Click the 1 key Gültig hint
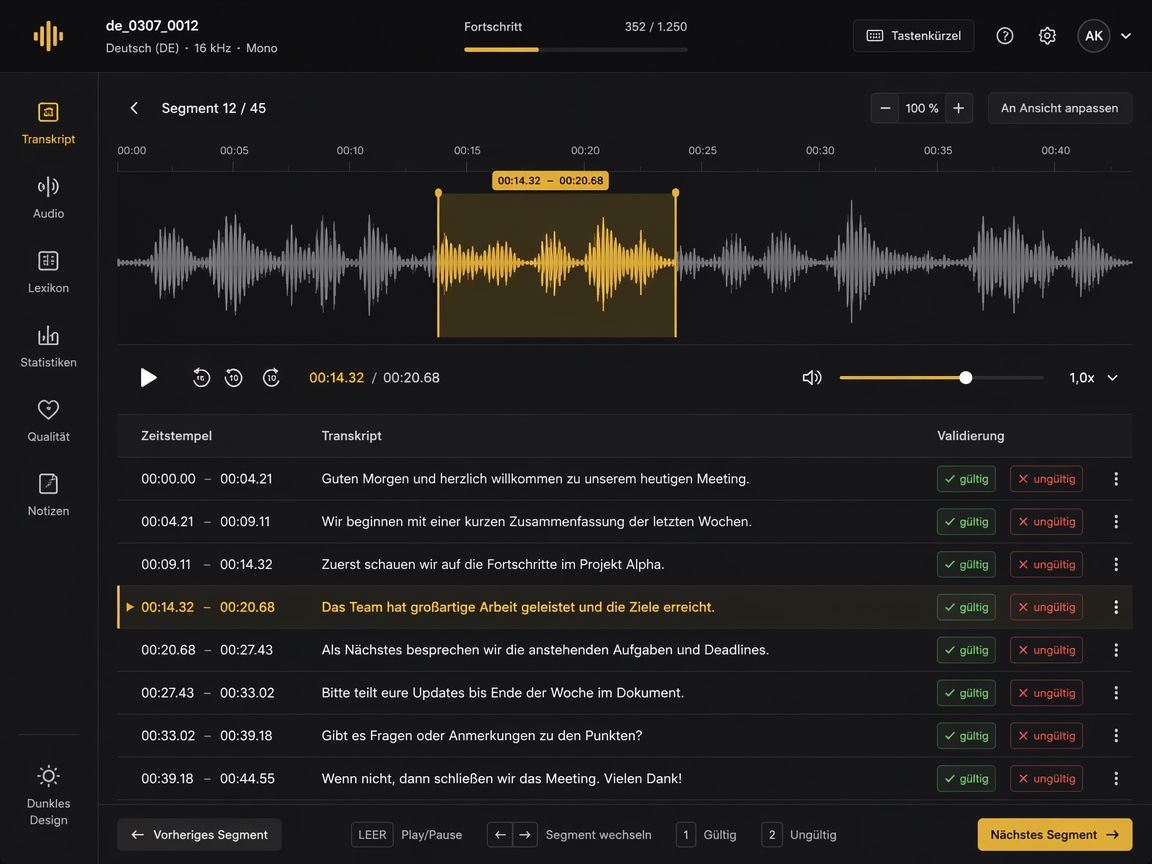Viewport: 1152px width, 864px height. tap(685, 835)
